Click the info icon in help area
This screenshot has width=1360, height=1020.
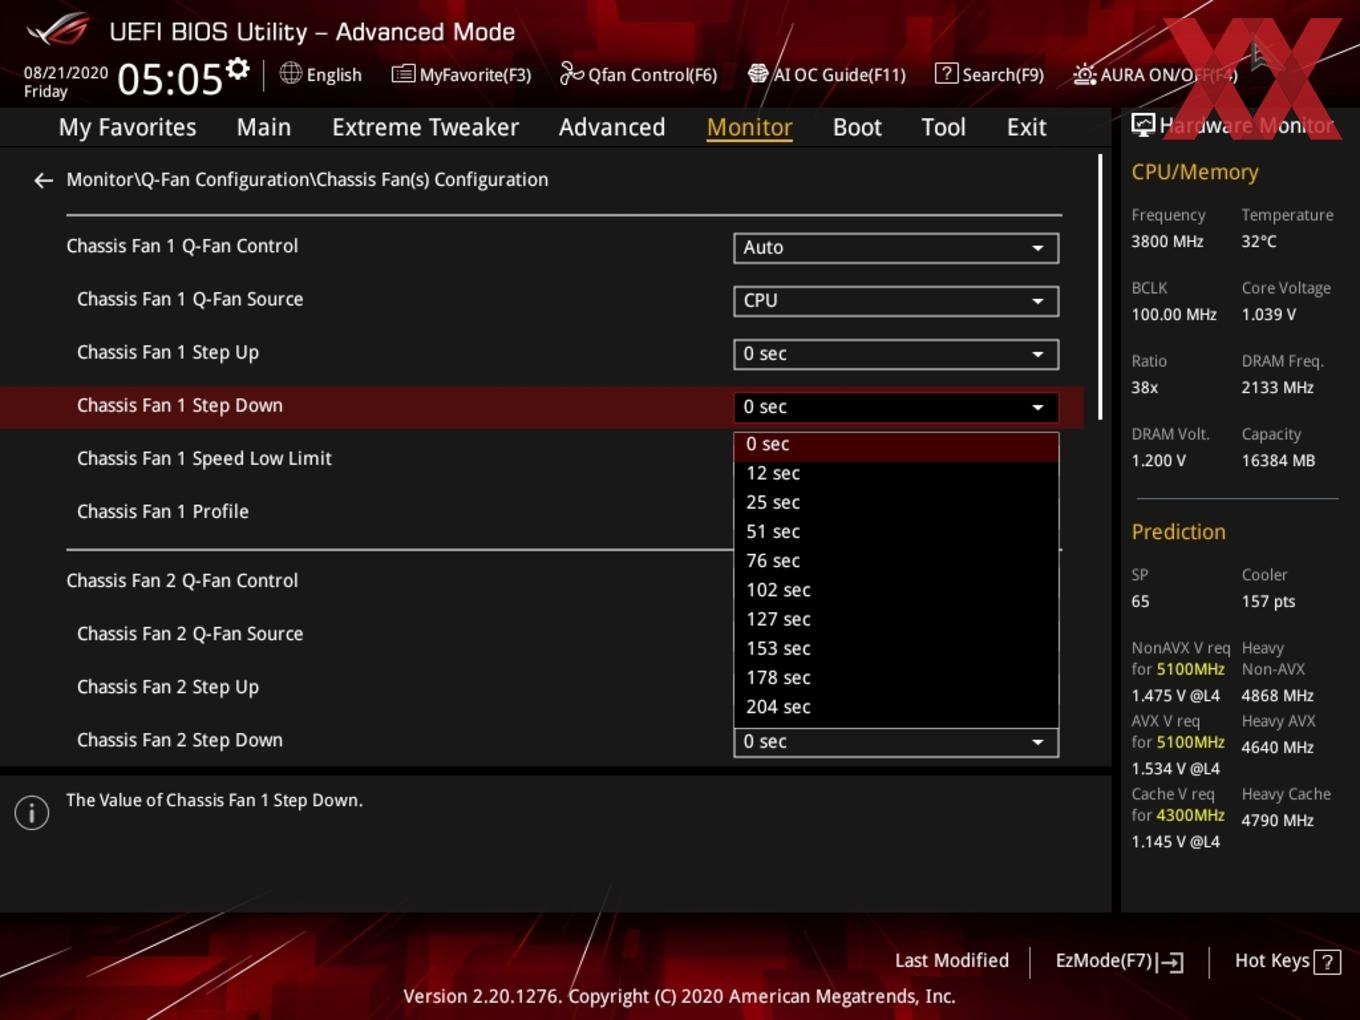click(32, 812)
